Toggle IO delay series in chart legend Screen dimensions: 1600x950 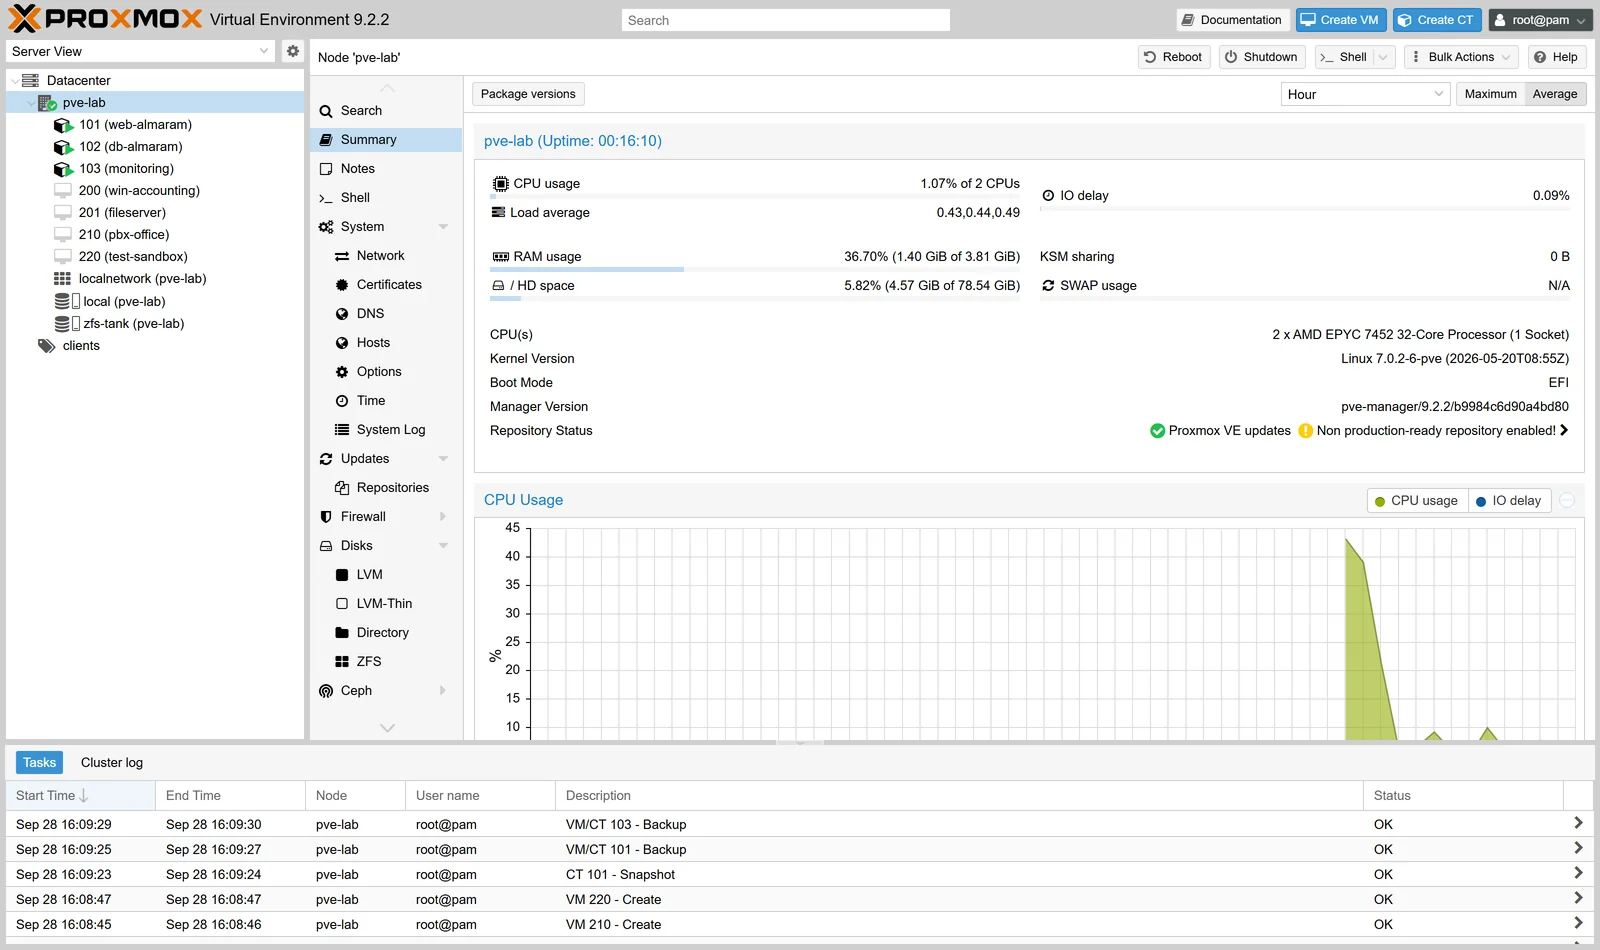pos(1508,501)
